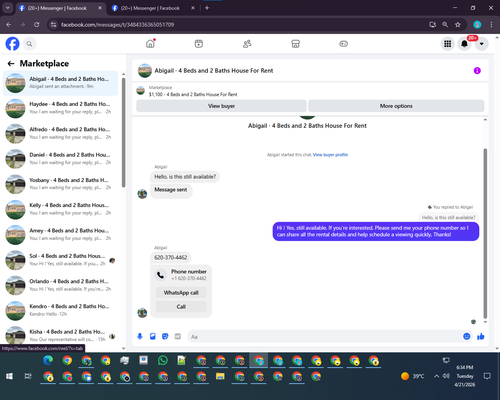Open Orlando conversation in the list

[x=60, y=286]
